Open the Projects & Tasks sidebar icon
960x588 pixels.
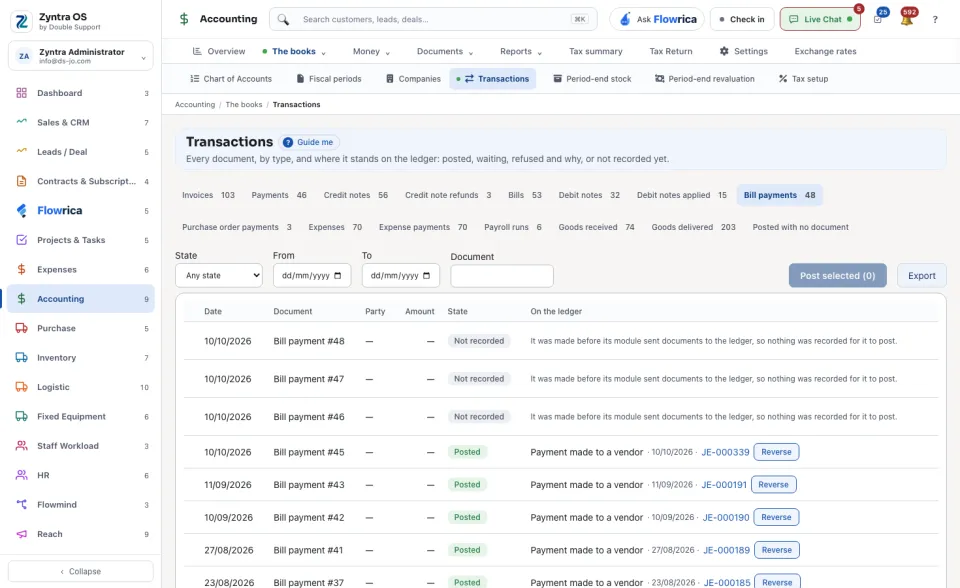pos(21,240)
